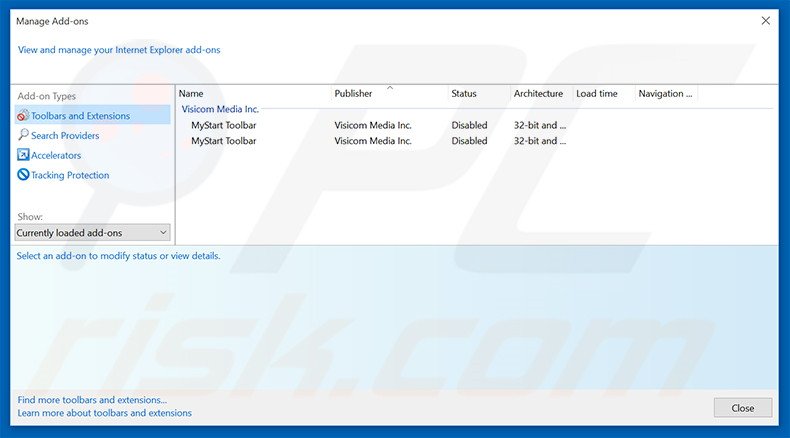Close the Manage Add-ons window with X
This screenshot has width=790, height=438.
765,21
